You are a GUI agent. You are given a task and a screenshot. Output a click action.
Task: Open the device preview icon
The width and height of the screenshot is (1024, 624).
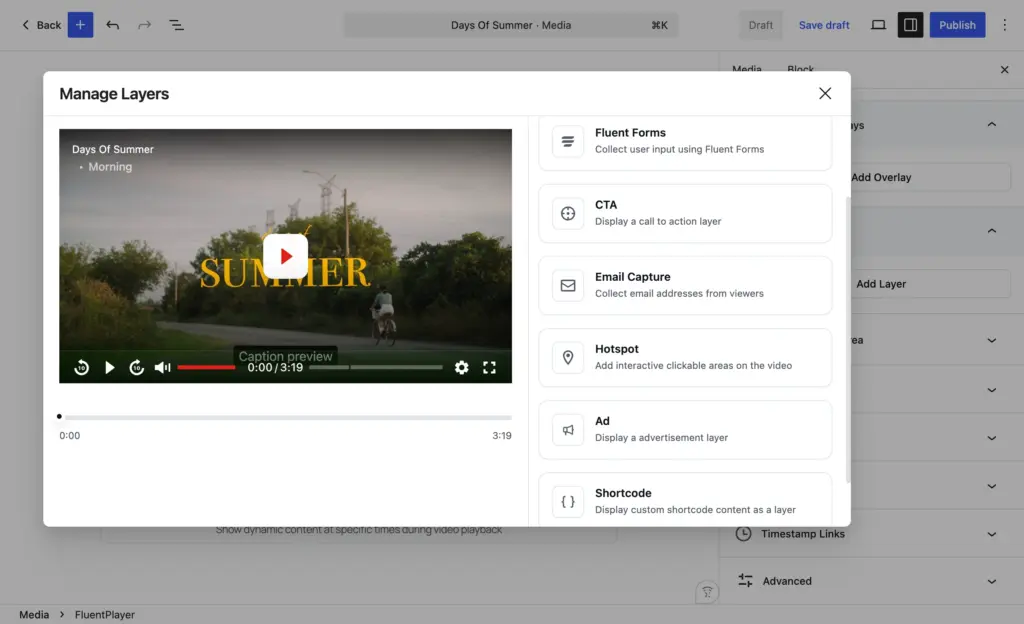click(878, 25)
